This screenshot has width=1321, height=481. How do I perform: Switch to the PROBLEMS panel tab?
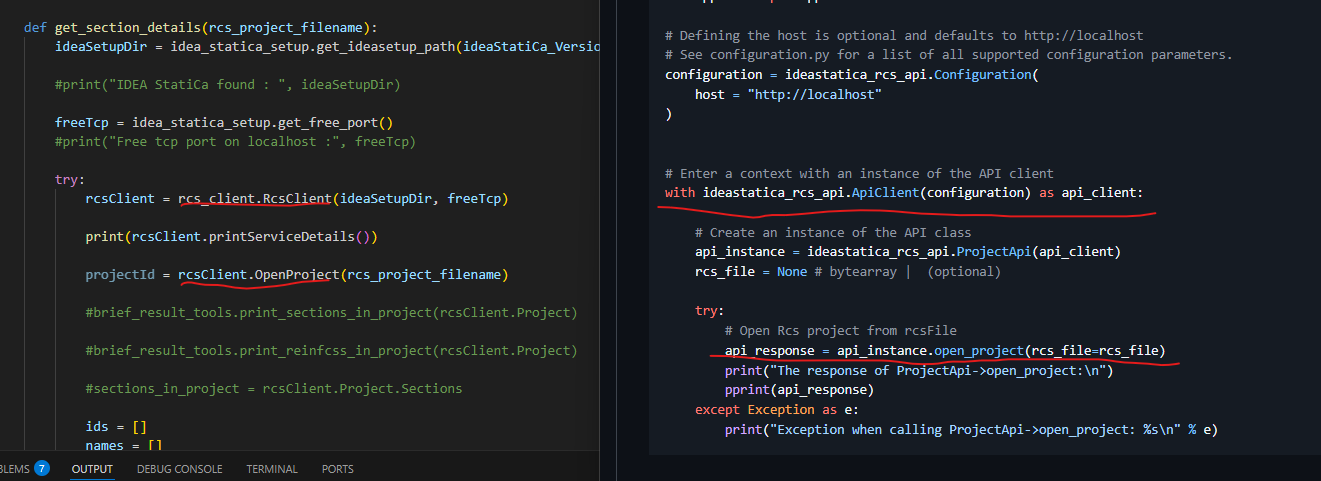[x=15, y=469]
